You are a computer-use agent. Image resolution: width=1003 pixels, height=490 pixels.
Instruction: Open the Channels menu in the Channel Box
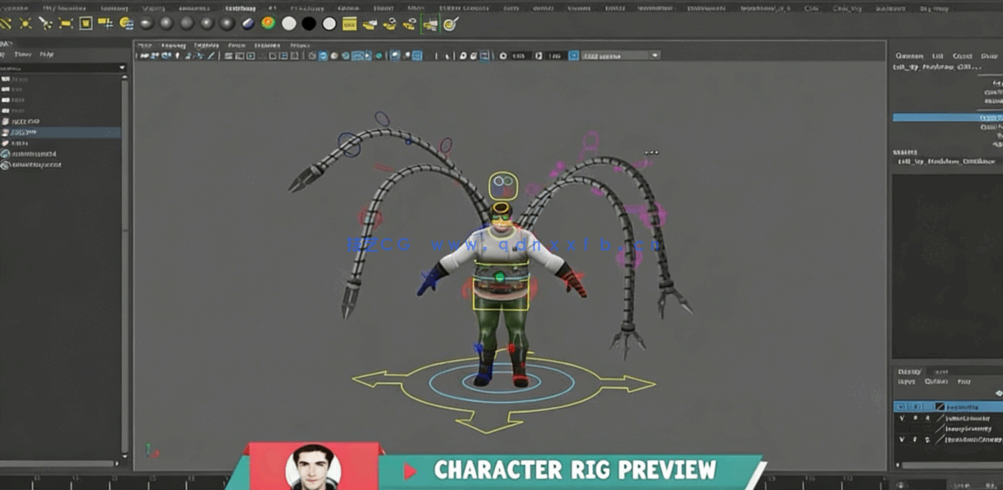(x=908, y=56)
